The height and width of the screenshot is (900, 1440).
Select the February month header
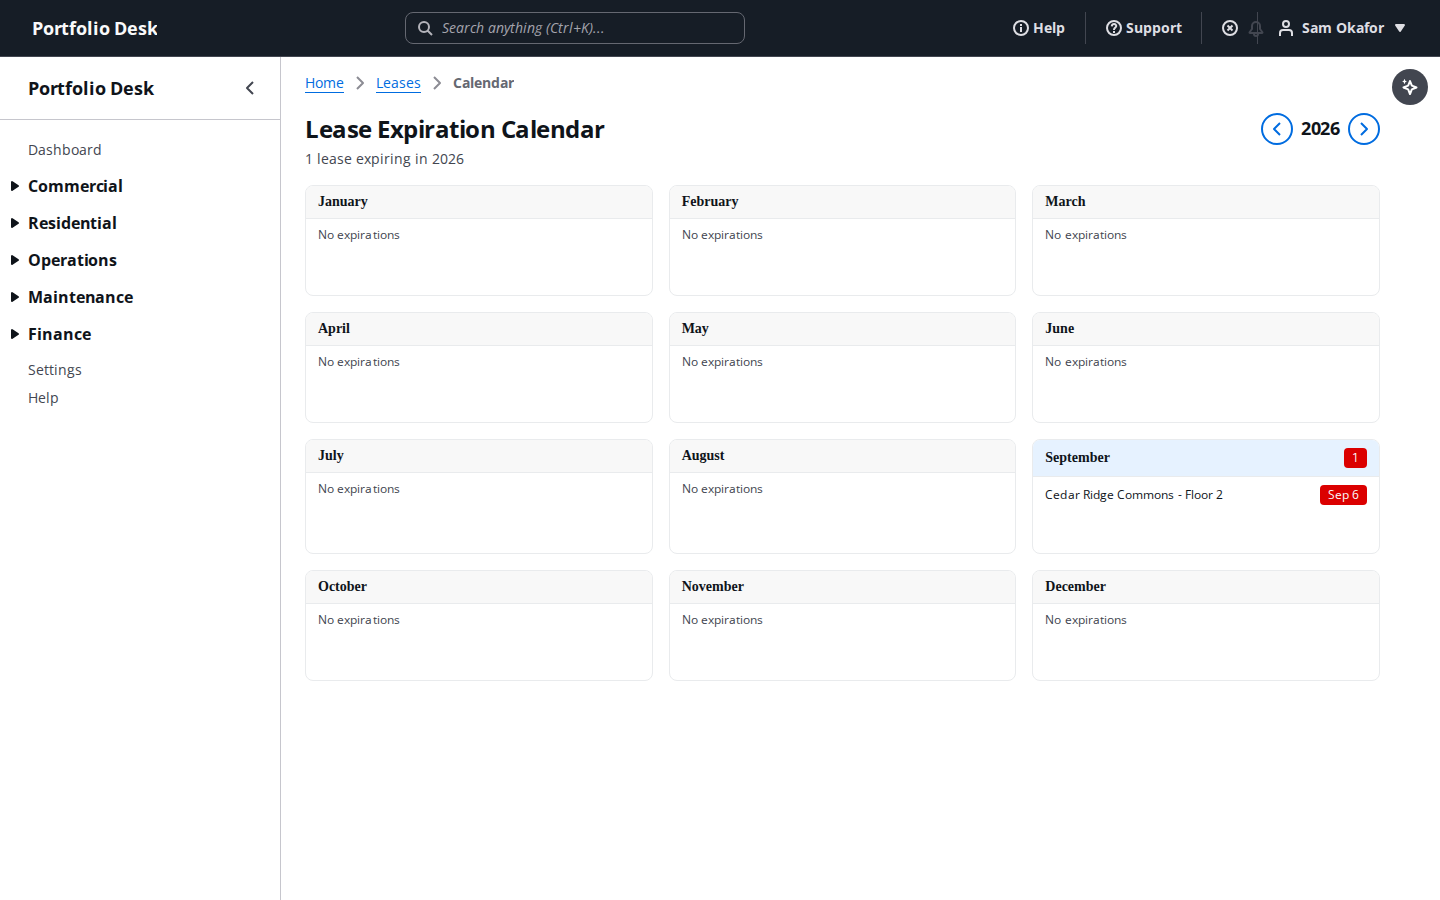(x=842, y=202)
